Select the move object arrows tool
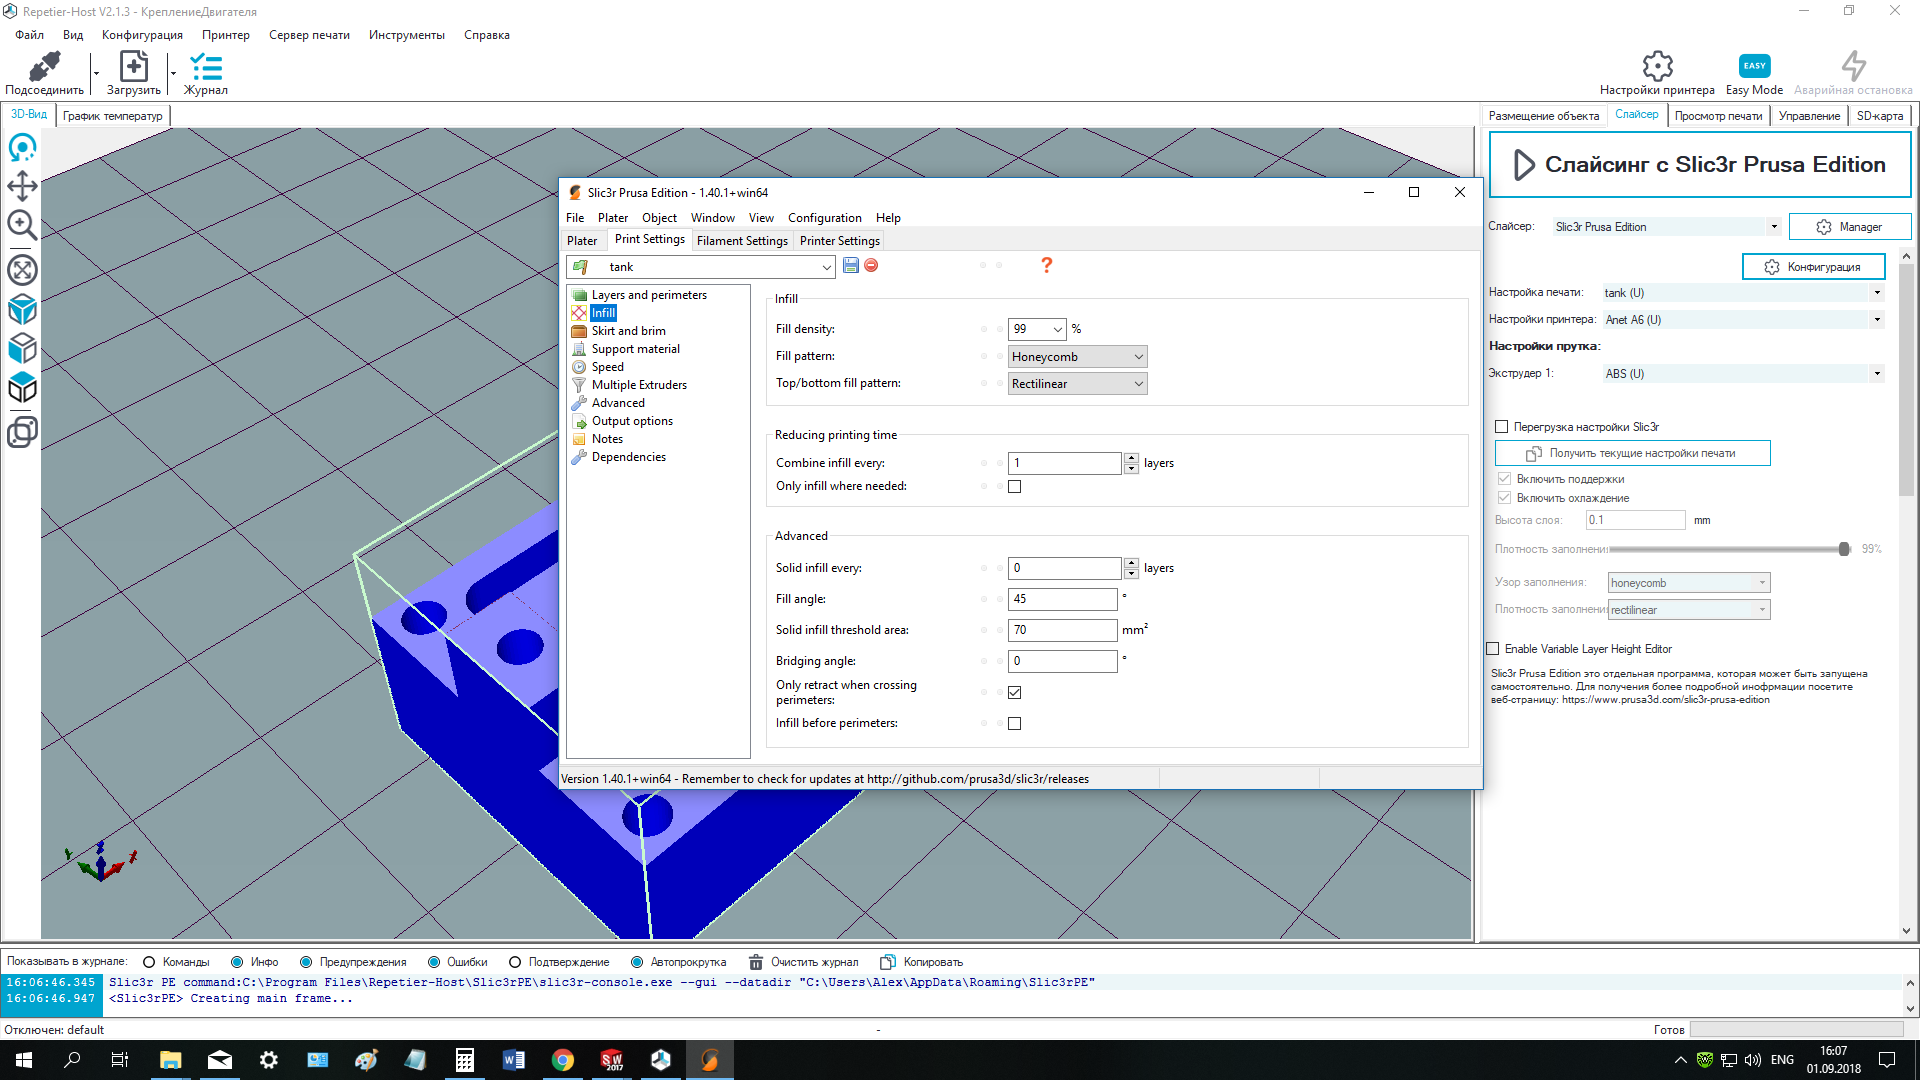Viewport: 1920px width, 1080px height. pos(22,186)
